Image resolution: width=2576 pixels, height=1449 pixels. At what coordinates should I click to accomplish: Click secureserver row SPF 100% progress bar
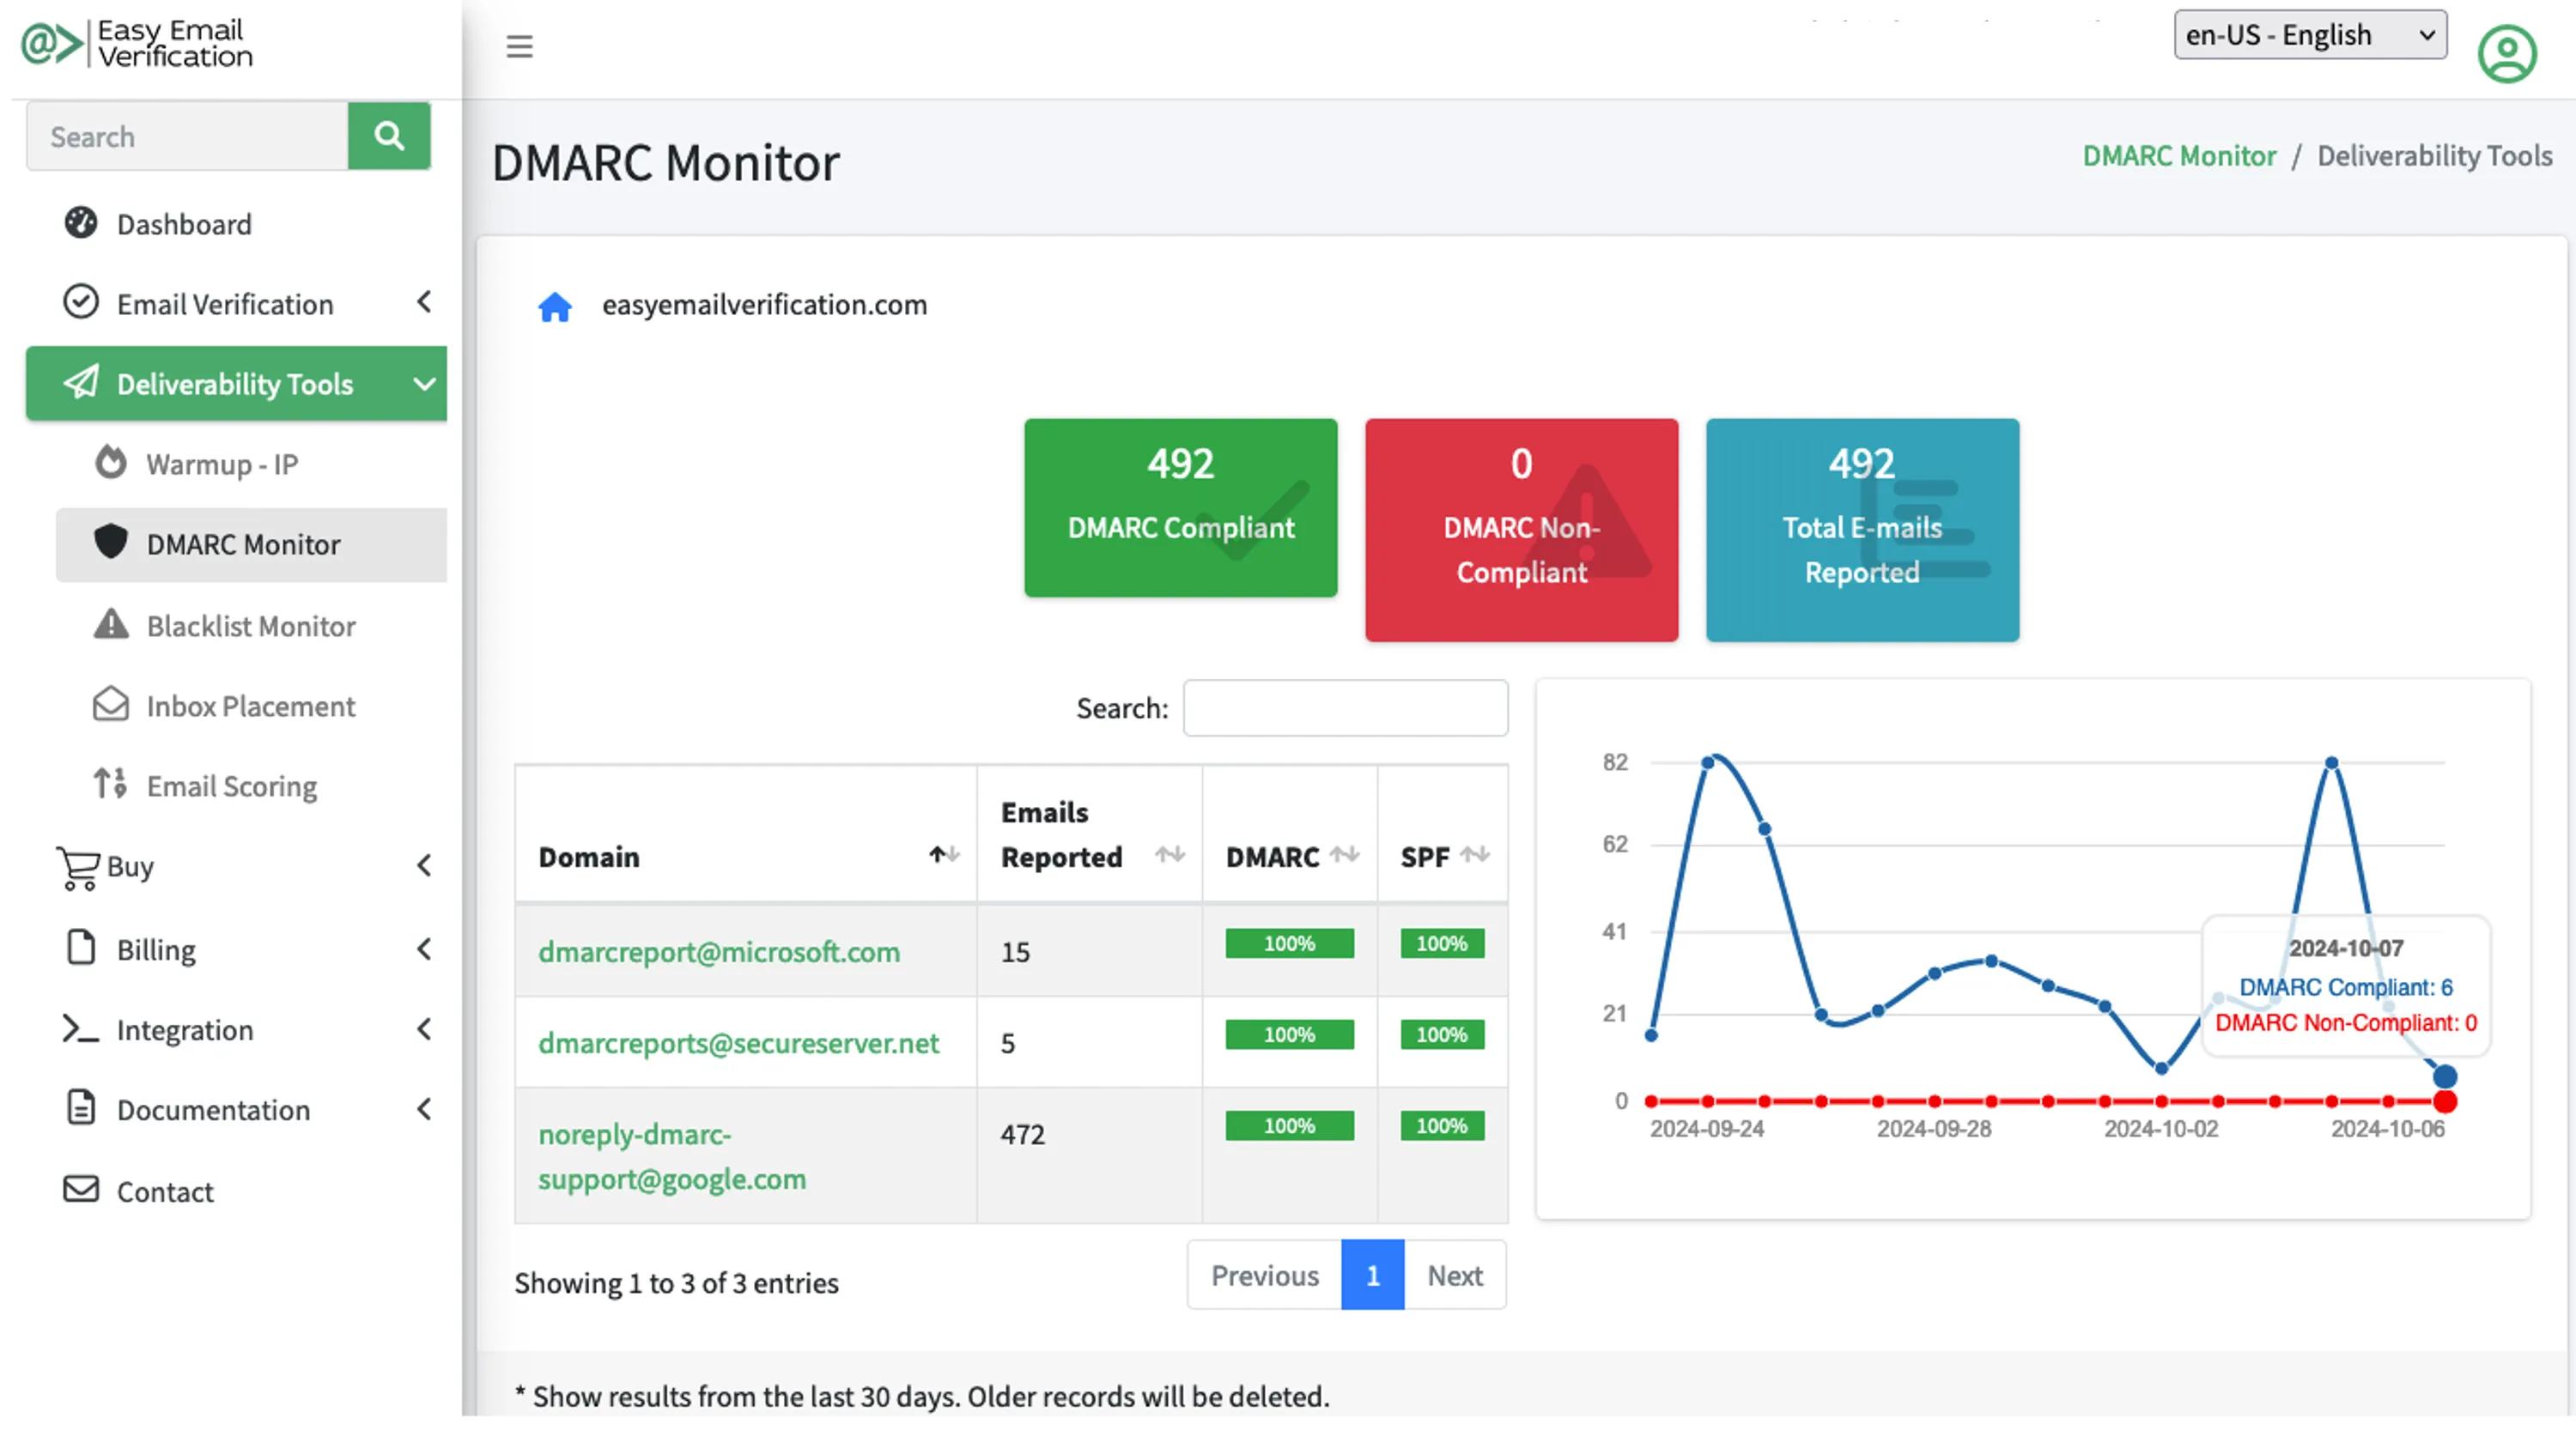[1442, 1035]
